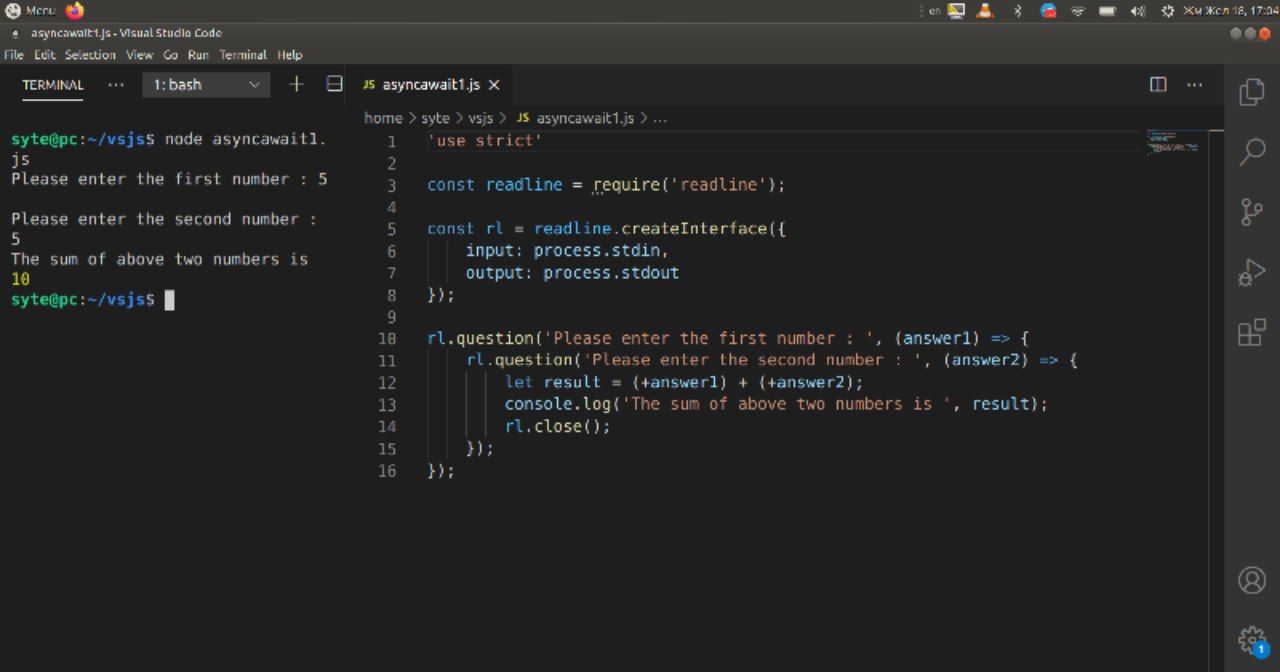Open the Selection menu
This screenshot has width=1280, height=672.
point(90,55)
